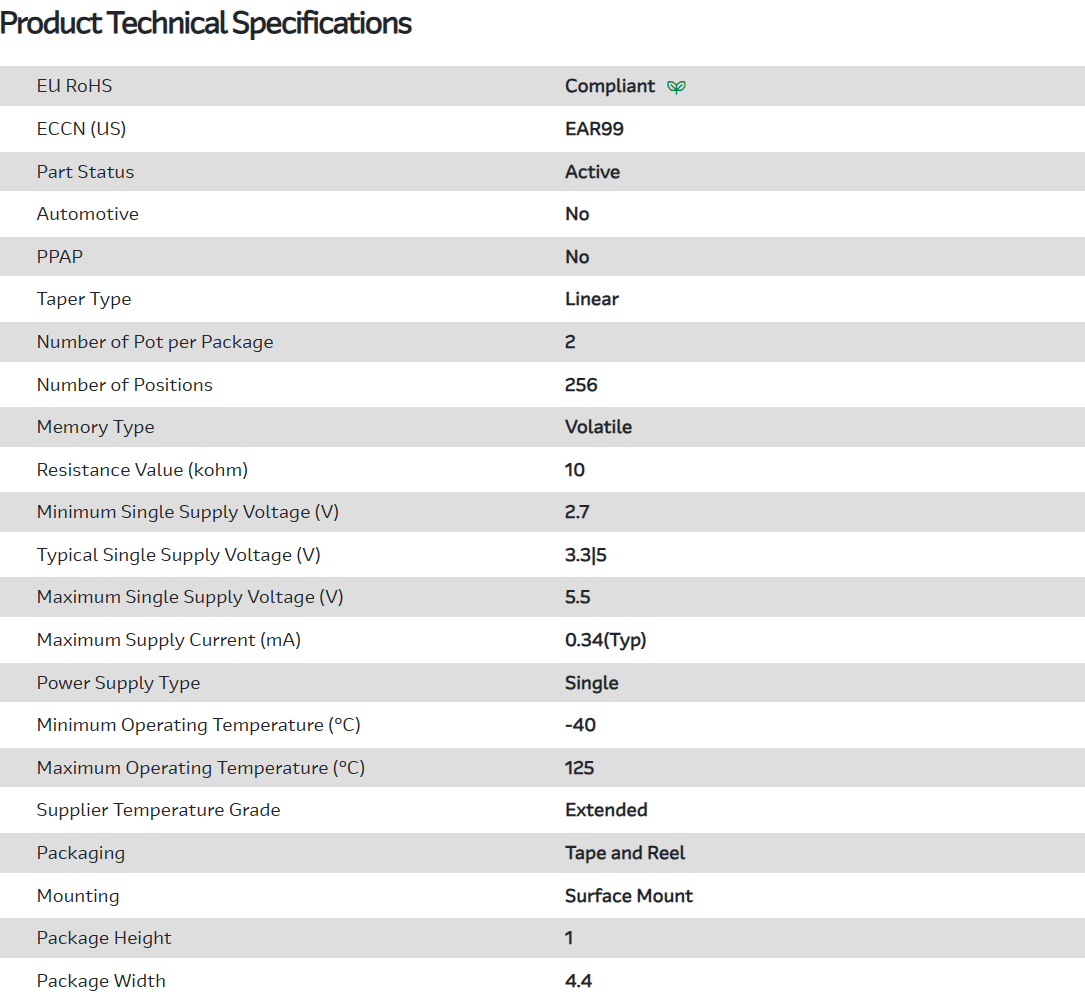The width and height of the screenshot is (1085, 997).
Task: Click the Volatile memory type value
Action: pos(598,427)
